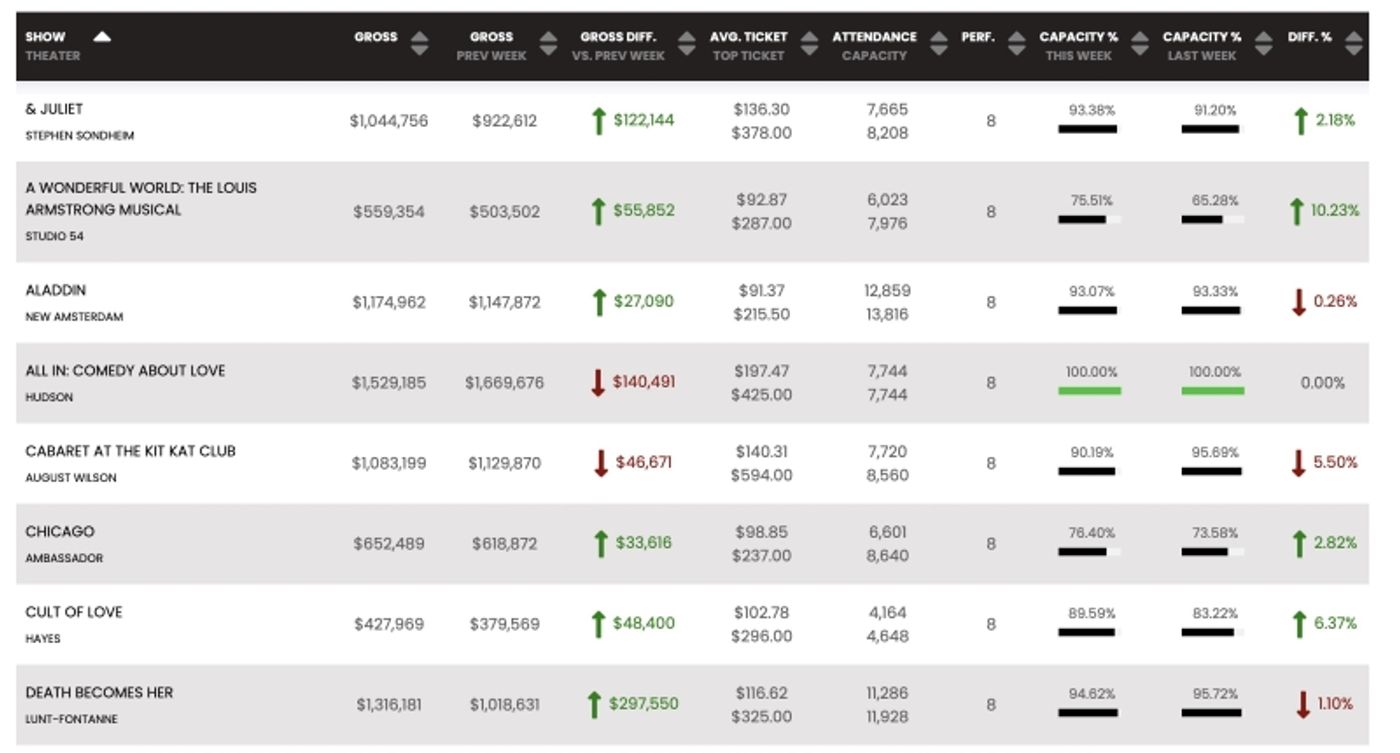Click sort arrows for Gross Diff. column
The height and width of the screenshot is (753, 1400).
pyautogui.click(x=686, y=45)
